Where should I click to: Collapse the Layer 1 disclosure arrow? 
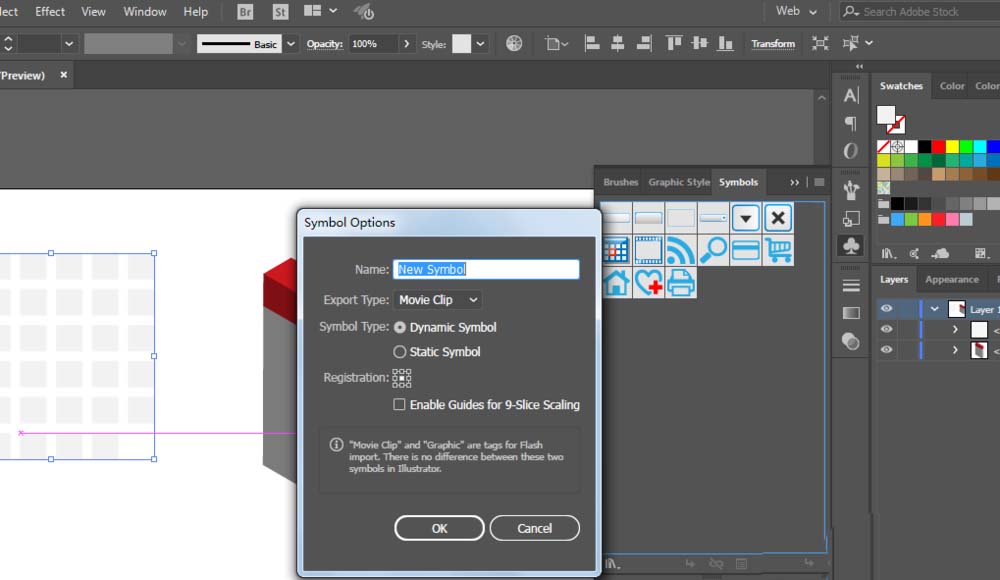[934, 309]
